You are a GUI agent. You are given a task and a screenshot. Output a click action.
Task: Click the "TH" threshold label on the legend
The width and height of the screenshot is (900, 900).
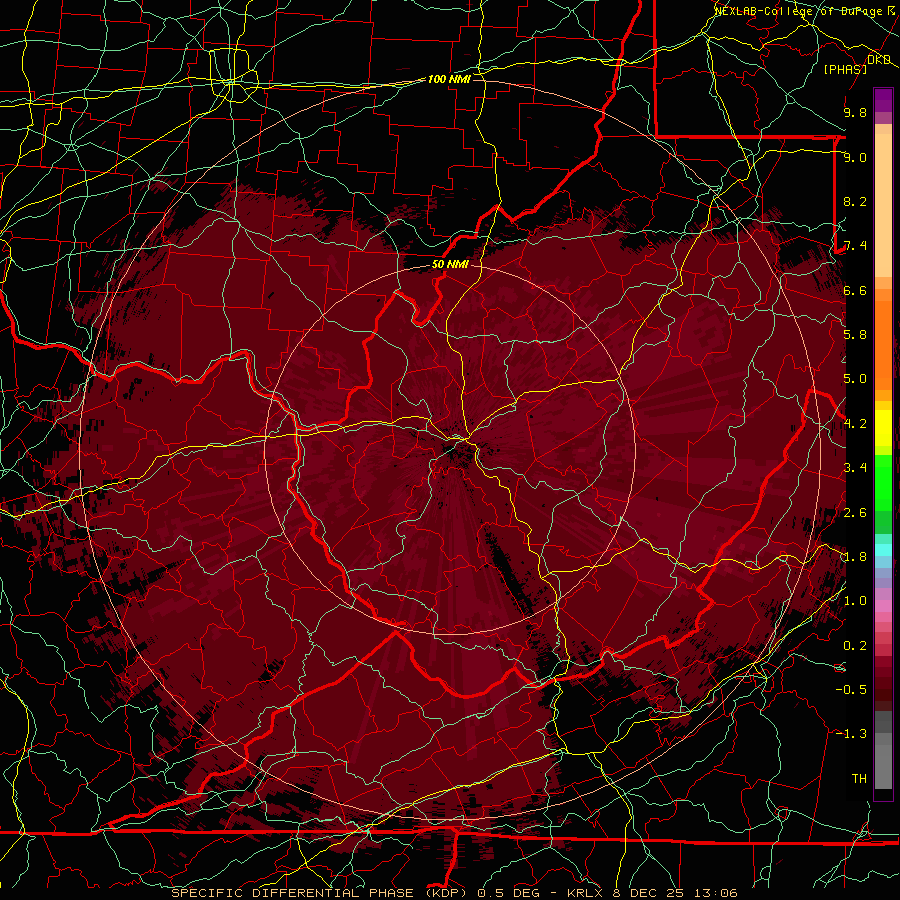point(859,779)
